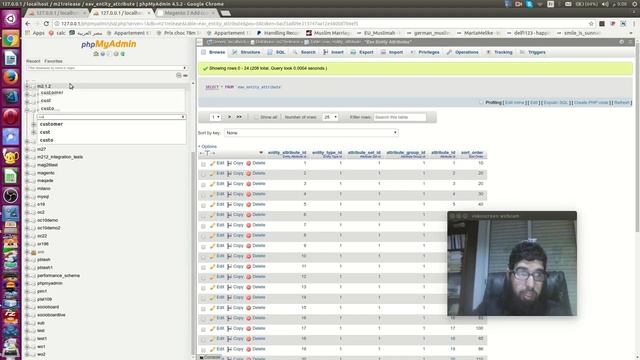Sort by the sort_order column header
Image resolution: width=640 pixels, height=360 pixels.
coord(472,152)
